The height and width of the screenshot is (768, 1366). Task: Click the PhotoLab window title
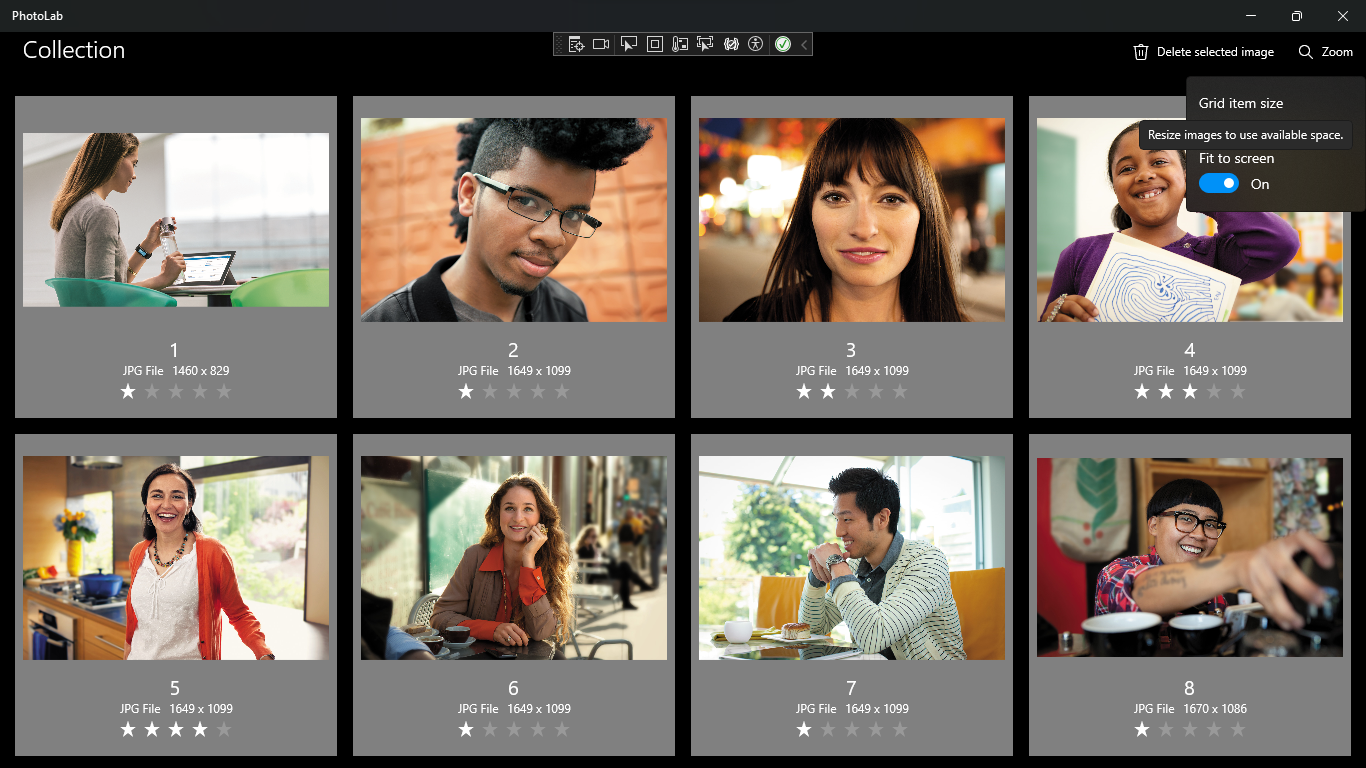pos(38,16)
